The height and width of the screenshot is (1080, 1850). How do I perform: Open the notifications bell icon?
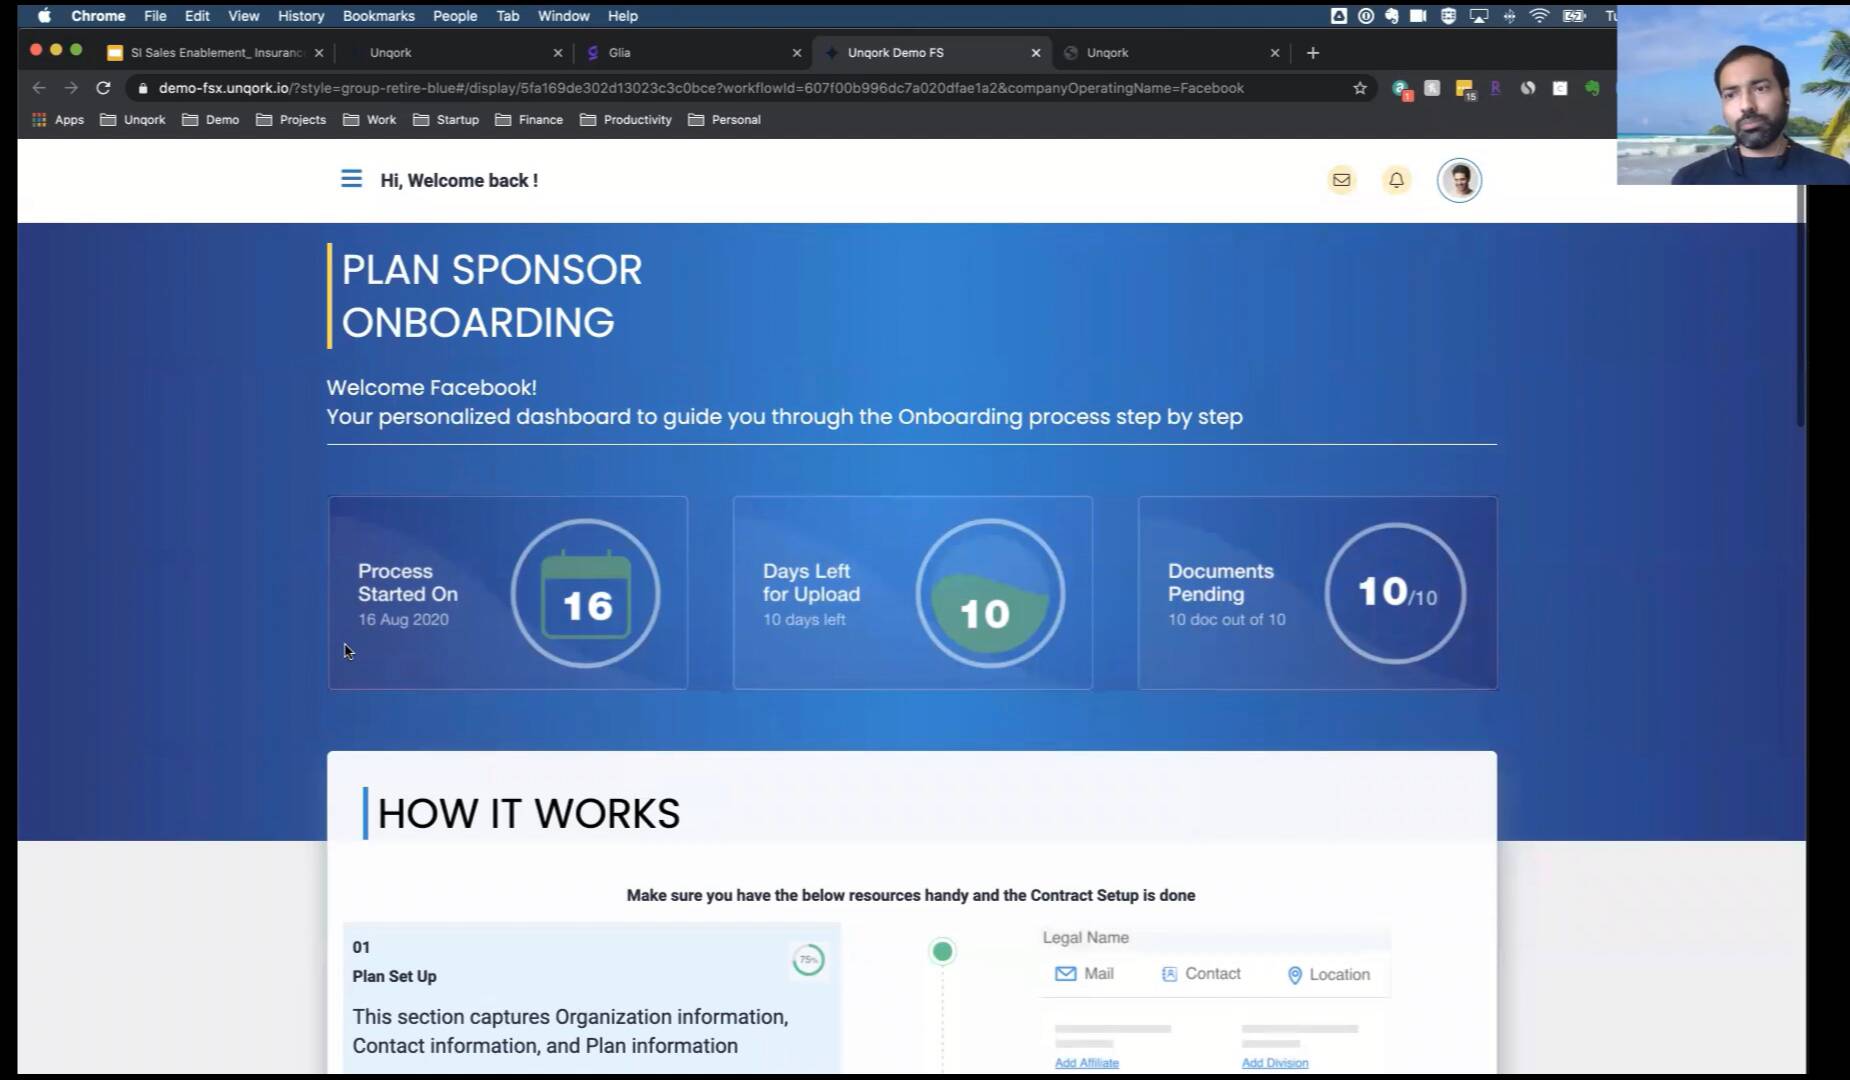coord(1396,180)
